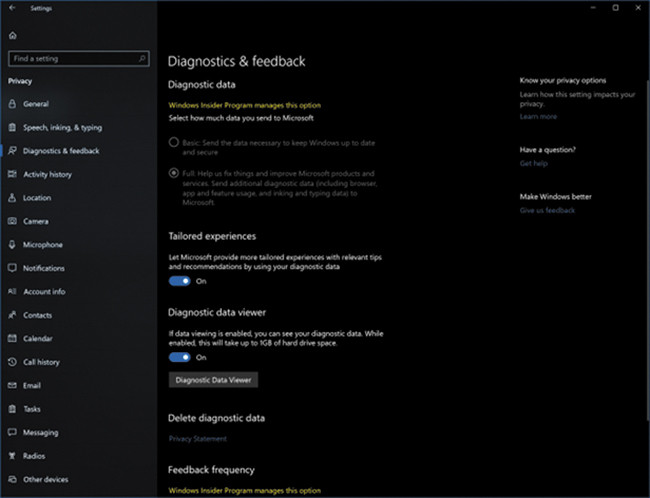Disable the Diagnostic data viewer toggle

coord(179,357)
